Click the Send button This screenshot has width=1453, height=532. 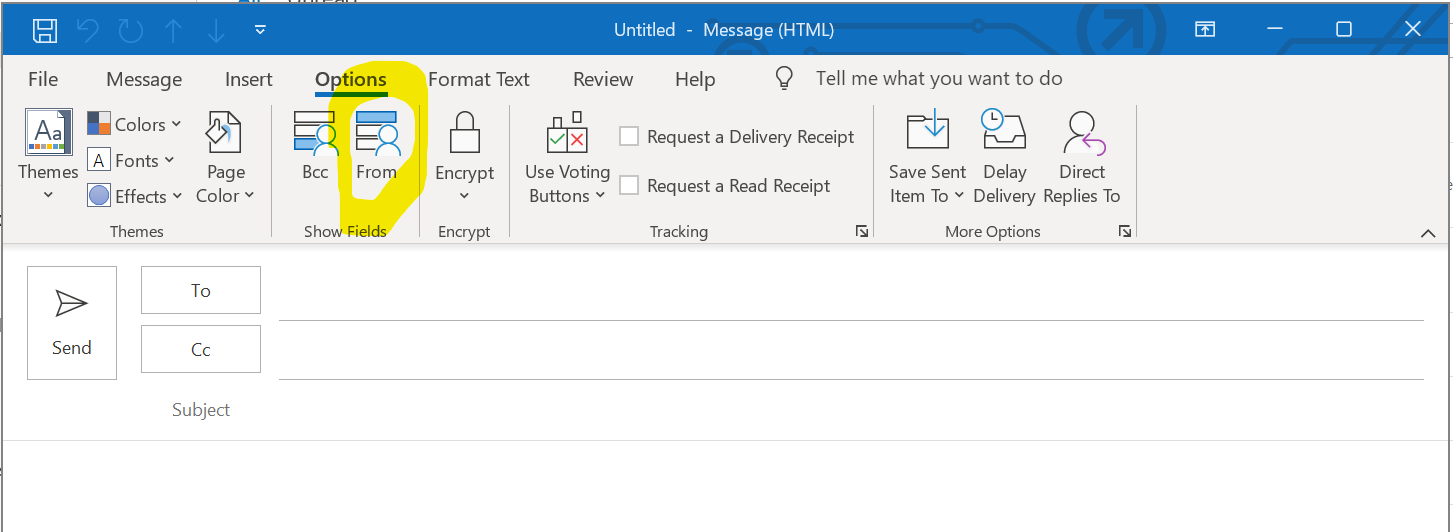[x=72, y=323]
